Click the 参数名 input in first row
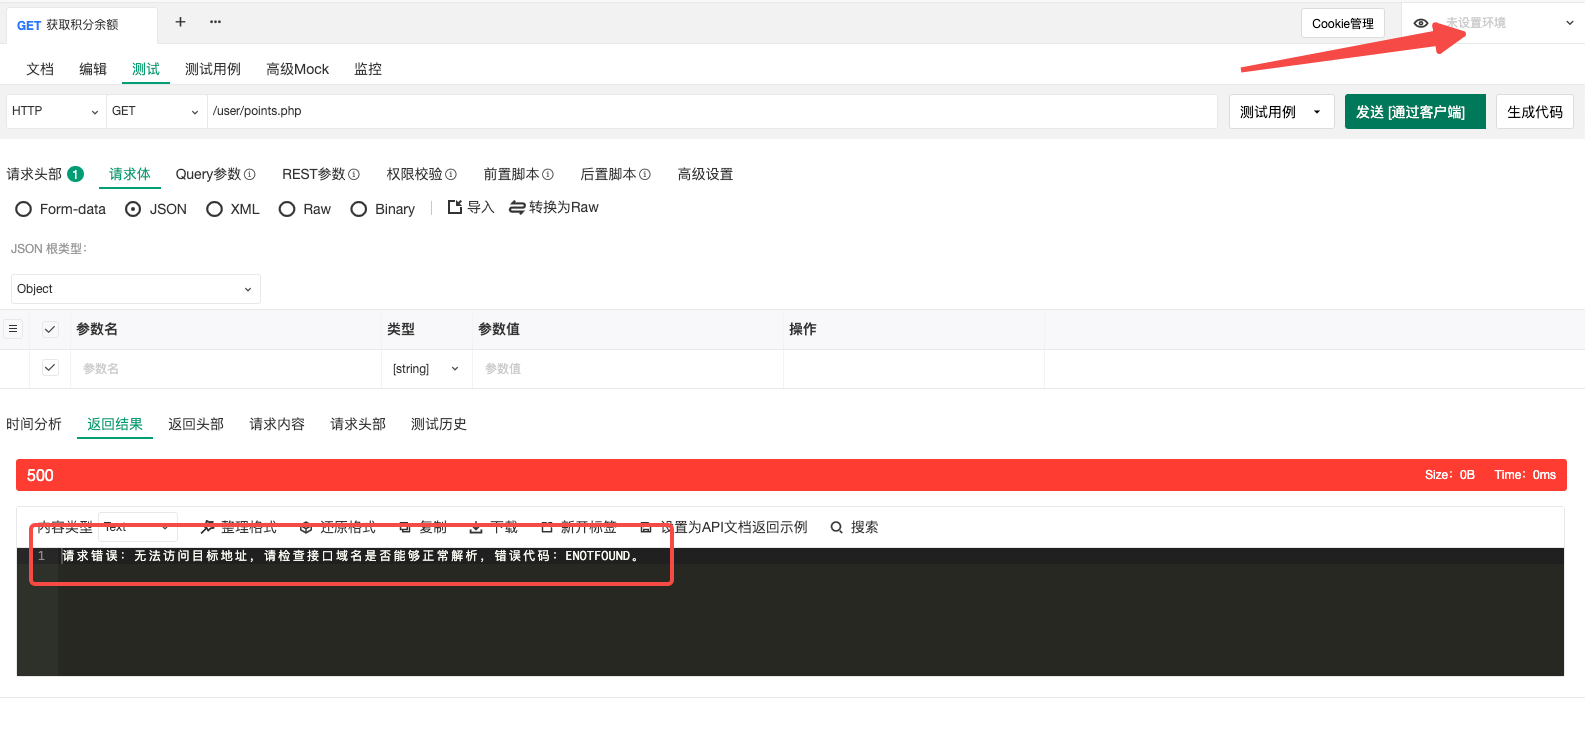The width and height of the screenshot is (1585, 742). point(225,369)
